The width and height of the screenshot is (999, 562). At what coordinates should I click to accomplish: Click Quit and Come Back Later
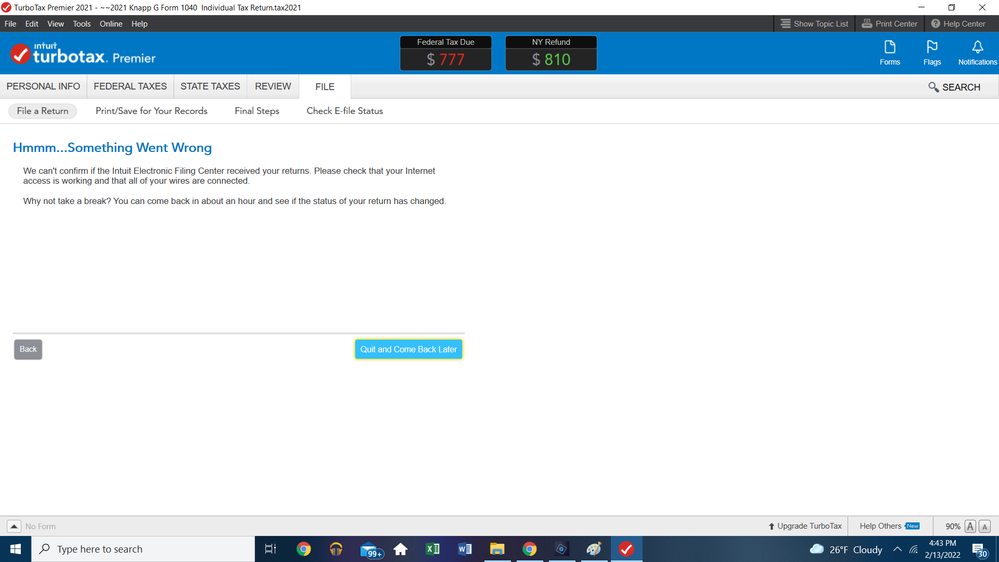coord(408,349)
